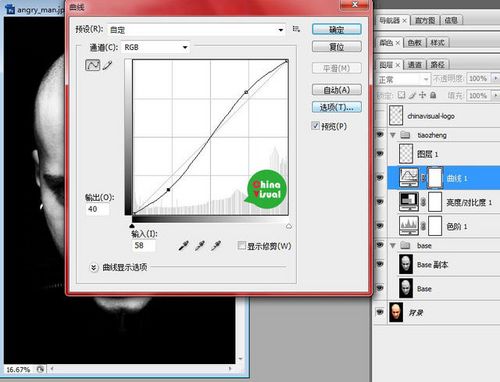Viewport: 500px width, 382px height.
Task: Click the base group folder icon
Action: (x=405, y=246)
